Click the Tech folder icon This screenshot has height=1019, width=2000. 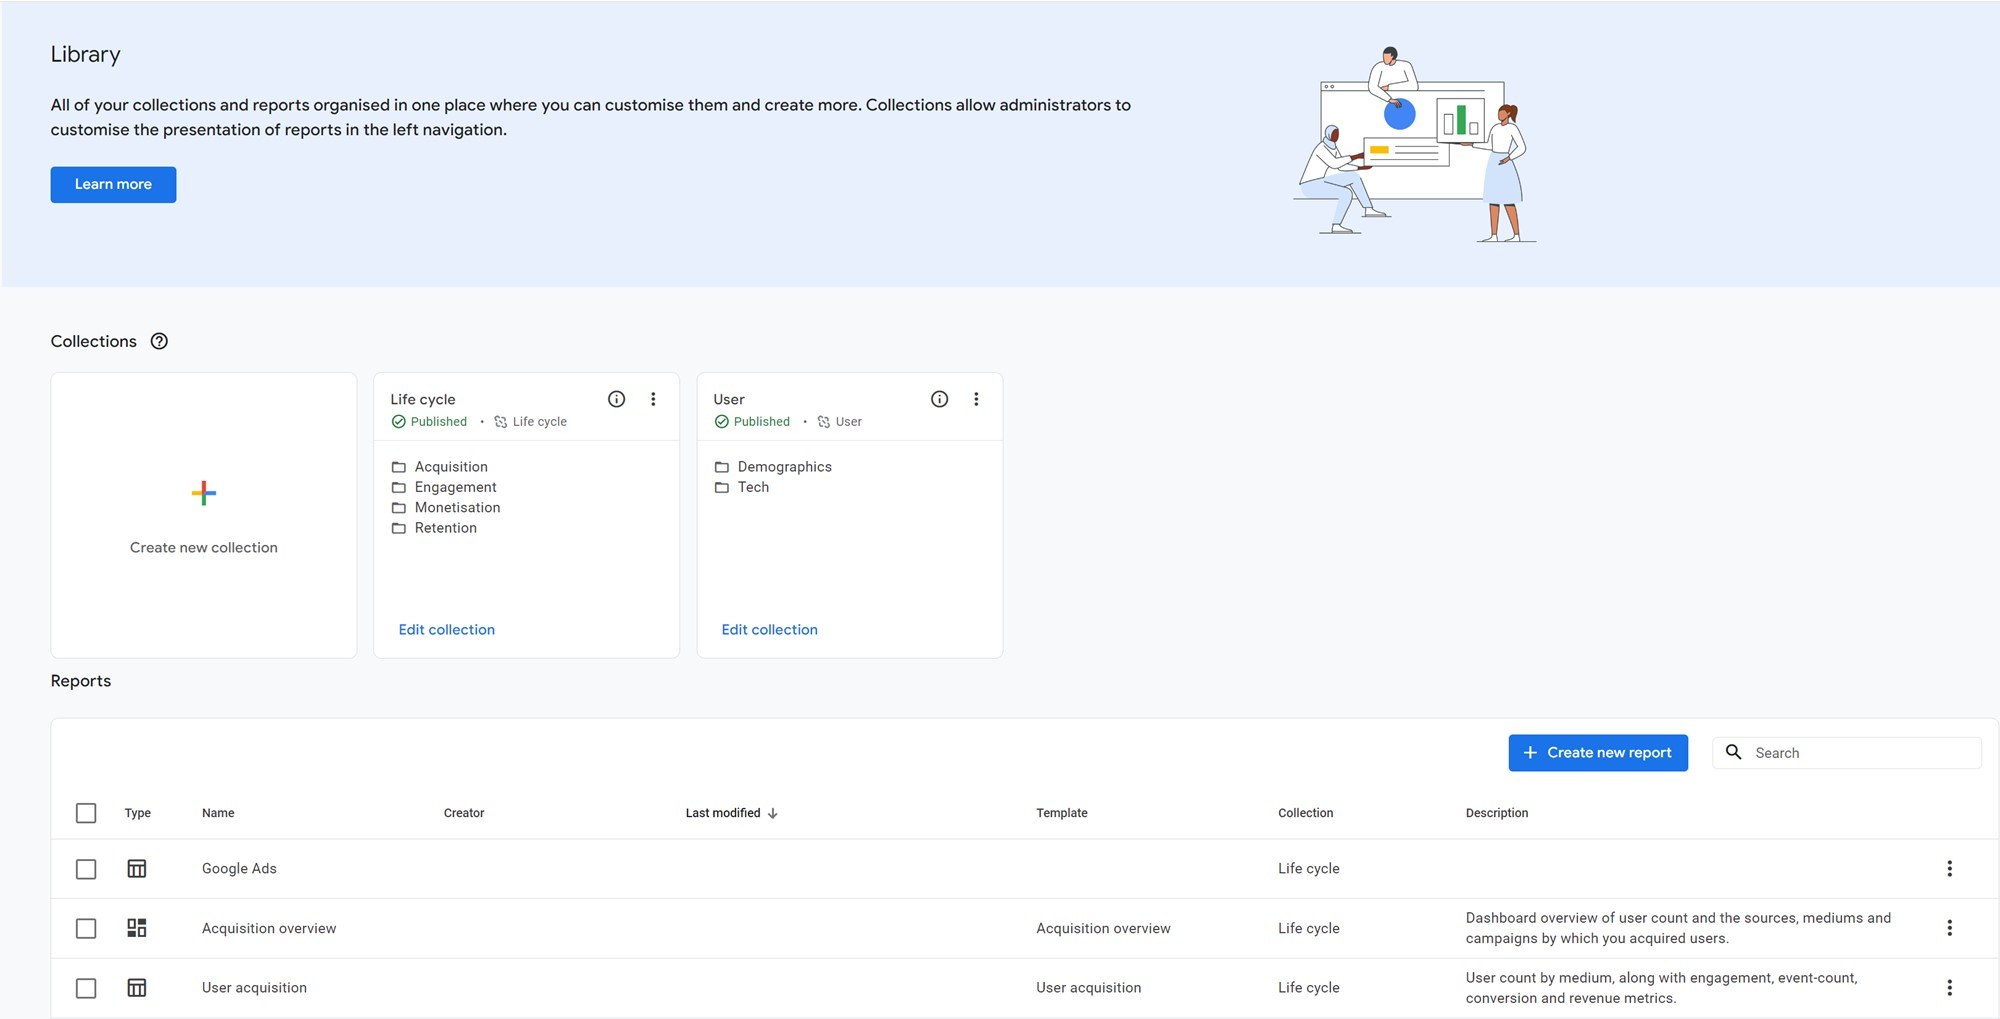[x=722, y=487]
